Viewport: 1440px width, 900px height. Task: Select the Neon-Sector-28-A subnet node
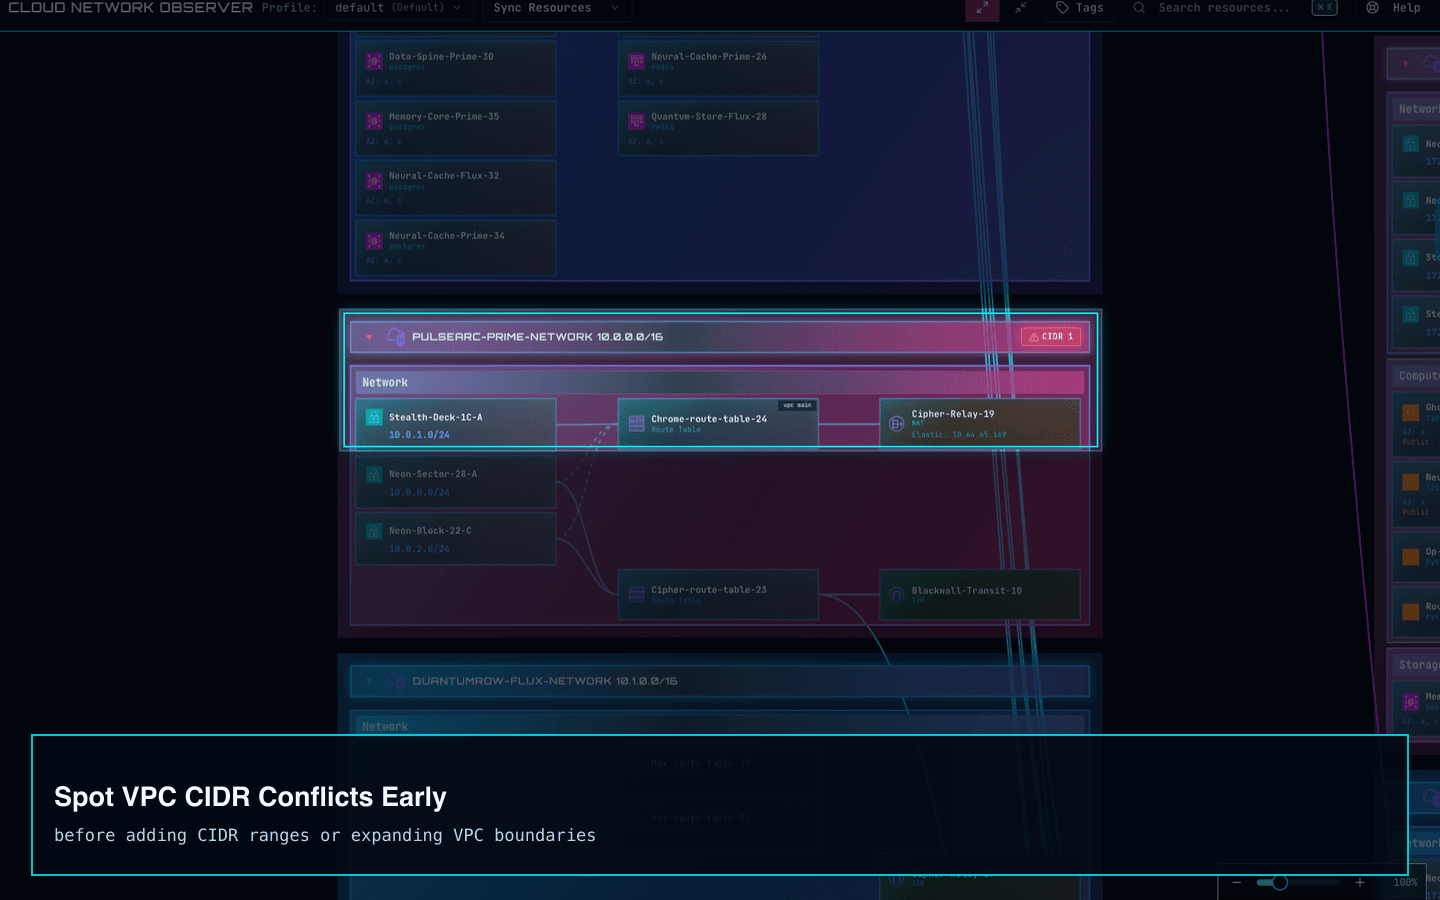[x=456, y=482]
